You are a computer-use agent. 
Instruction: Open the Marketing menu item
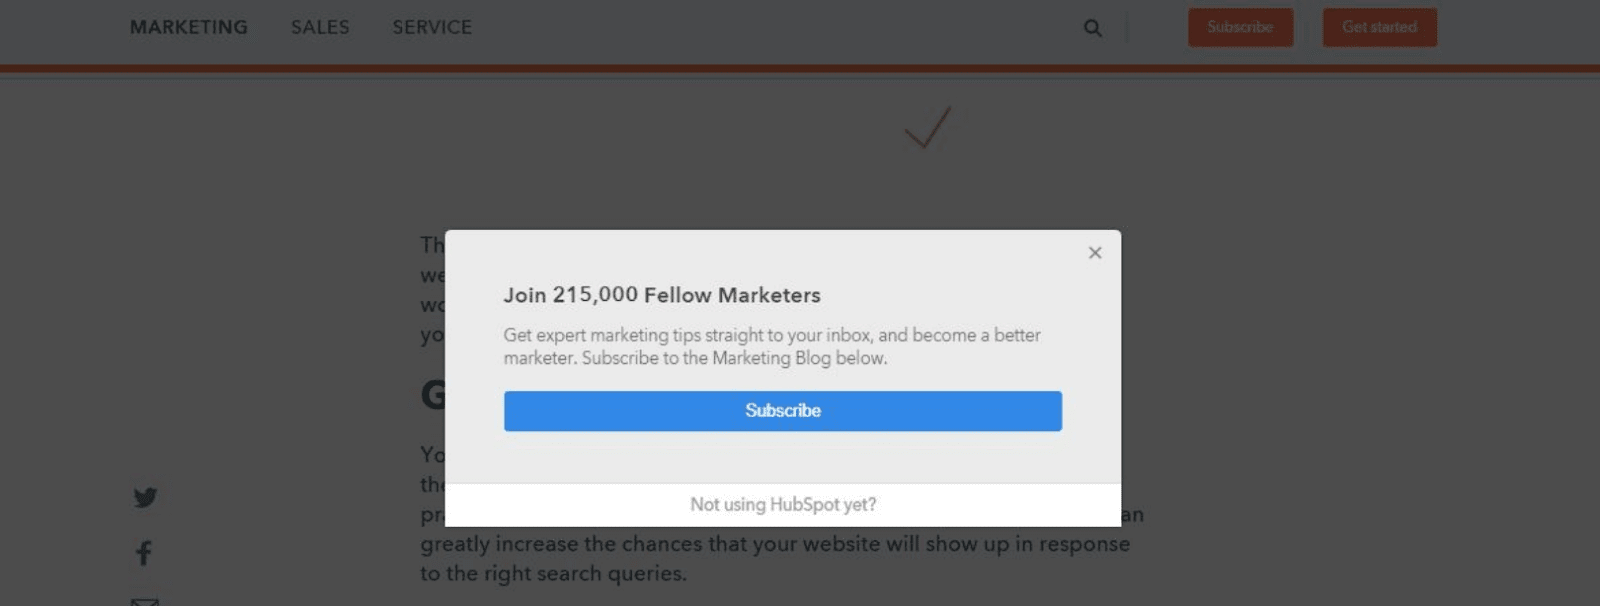pos(188,27)
